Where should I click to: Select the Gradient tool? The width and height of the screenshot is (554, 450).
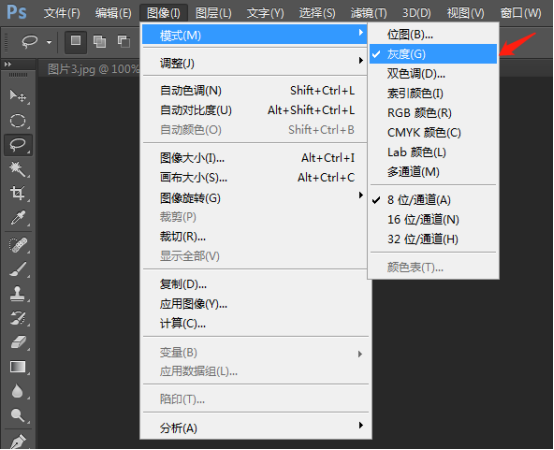point(18,367)
